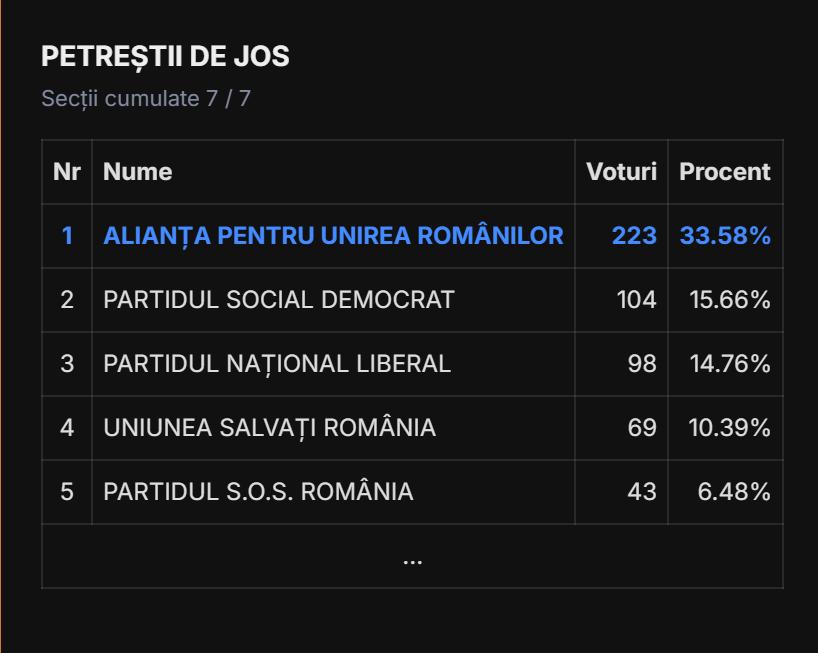The height and width of the screenshot is (653, 818).
Task: Select the 33.58% percentage cell
Action: pos(725,236)
